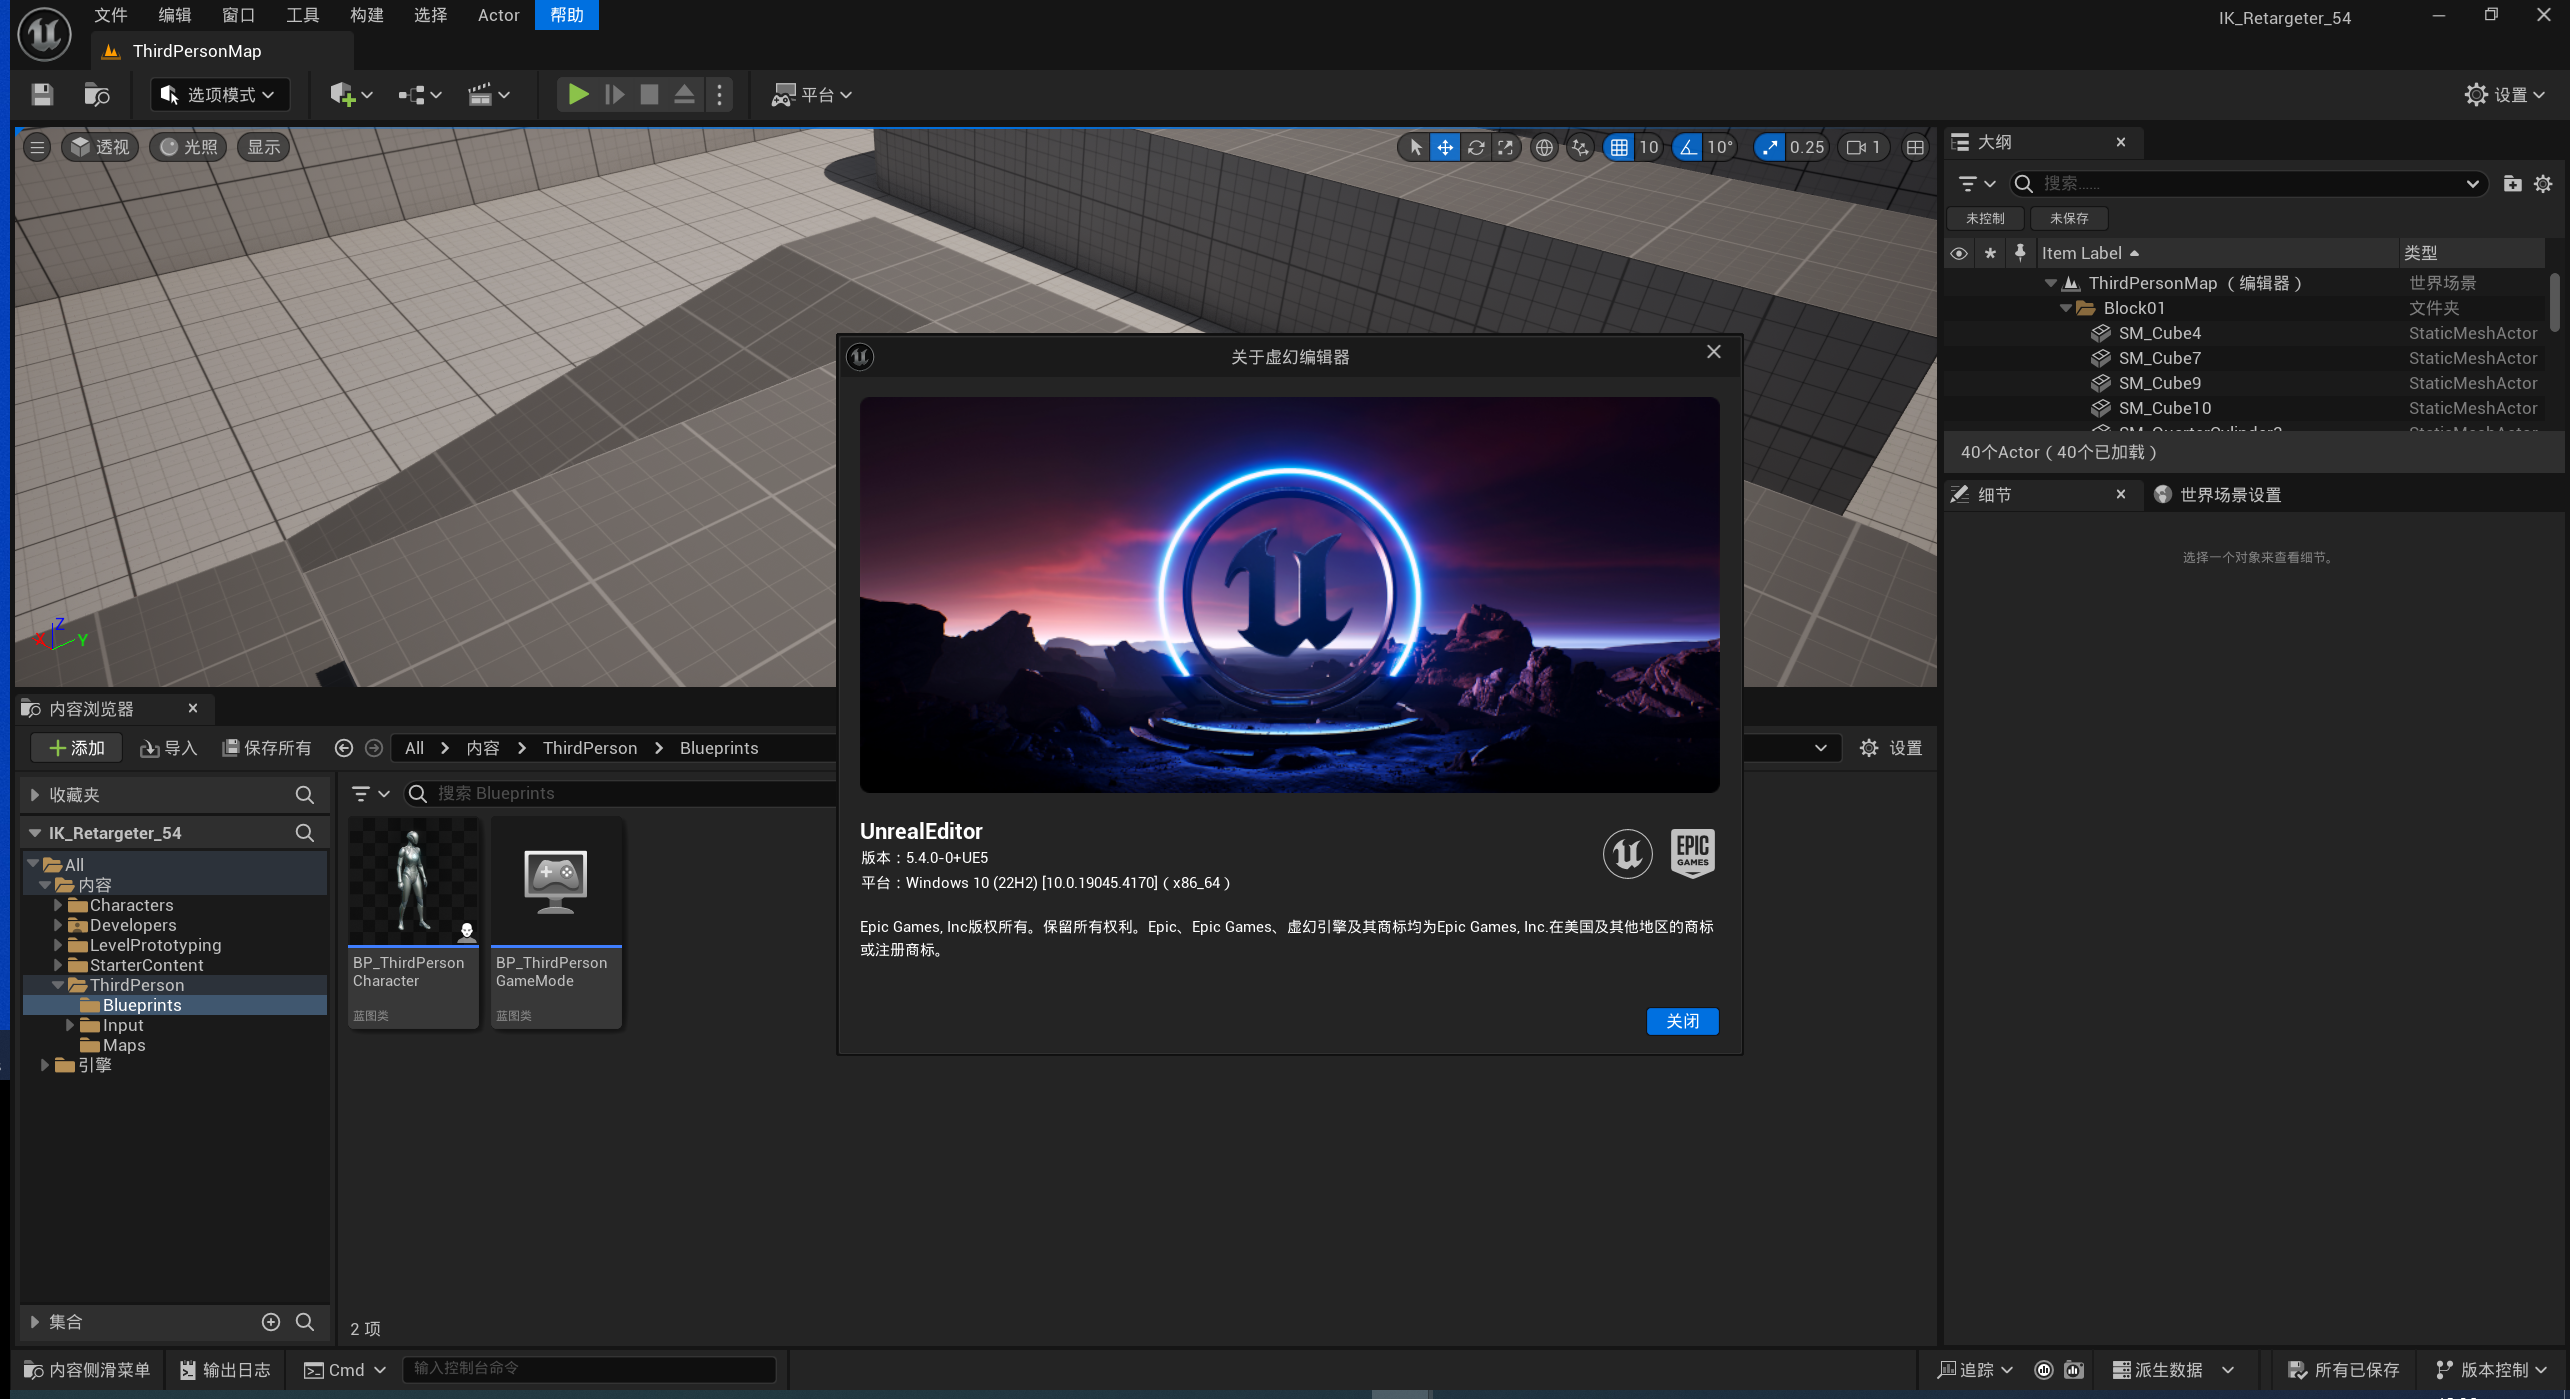Click the skip frame play button
2570x1399 pixels.
tap(614, 95)
